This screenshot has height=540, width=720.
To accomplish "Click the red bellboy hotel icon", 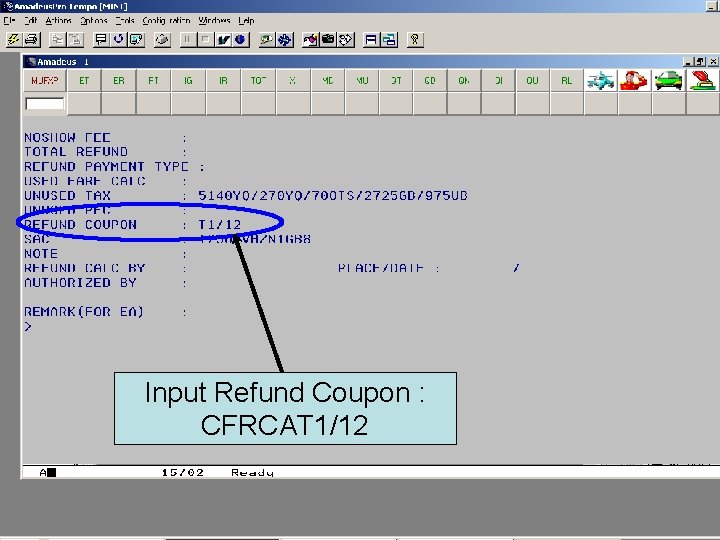I will tap(634, 80).
